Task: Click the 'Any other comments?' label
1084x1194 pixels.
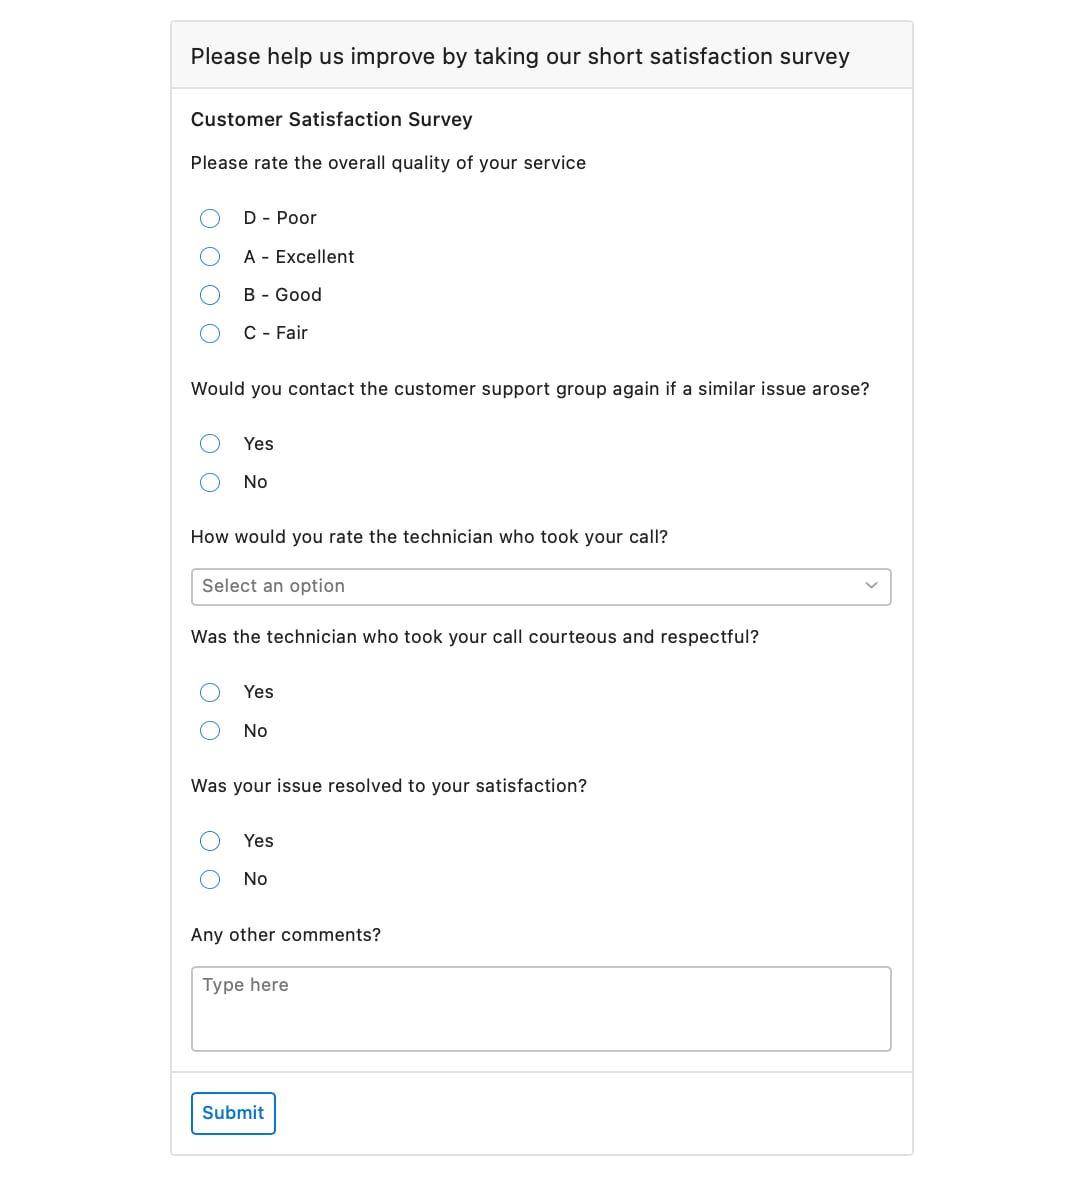Action: point(286,934)
